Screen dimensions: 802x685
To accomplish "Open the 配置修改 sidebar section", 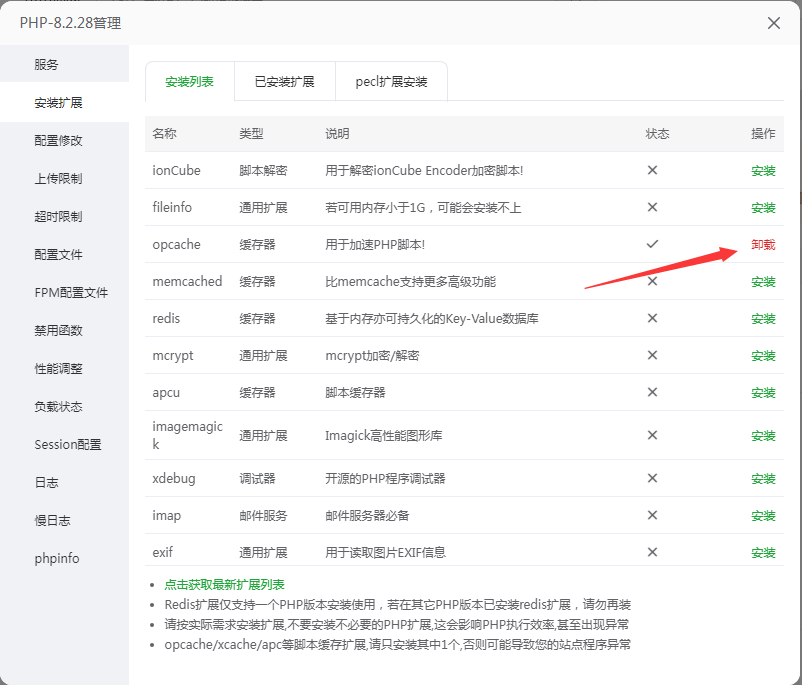I will pyautogui.click(x=58, y=141).
